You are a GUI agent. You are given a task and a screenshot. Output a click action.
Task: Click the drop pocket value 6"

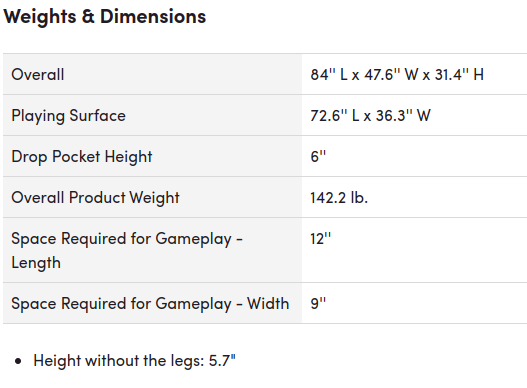[318, 157]
